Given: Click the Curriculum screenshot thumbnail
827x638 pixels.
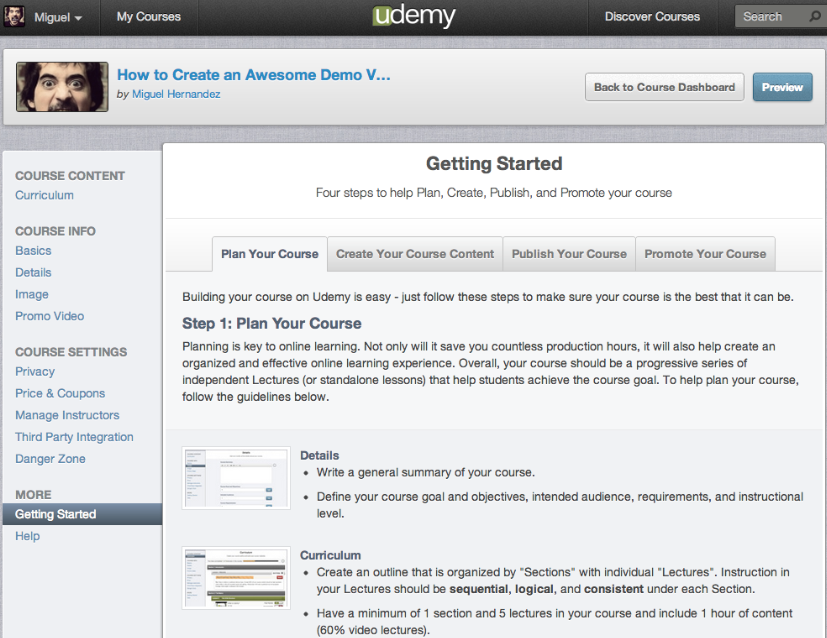Looking at the screenshot, I should [236, 578].
